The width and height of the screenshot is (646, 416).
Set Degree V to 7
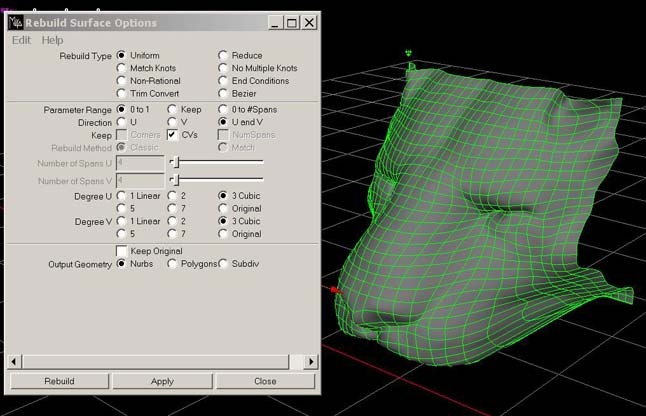(x=172, y=234)
